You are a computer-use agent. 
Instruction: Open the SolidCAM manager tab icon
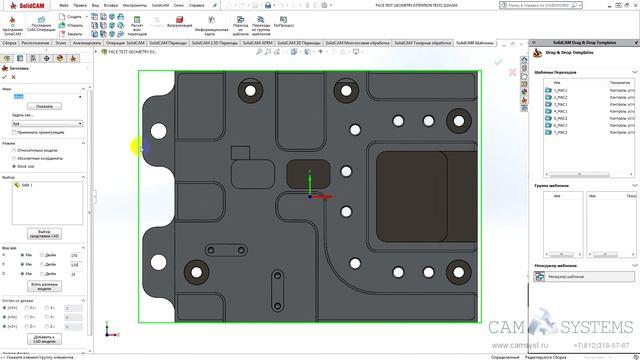click(73, 58)
